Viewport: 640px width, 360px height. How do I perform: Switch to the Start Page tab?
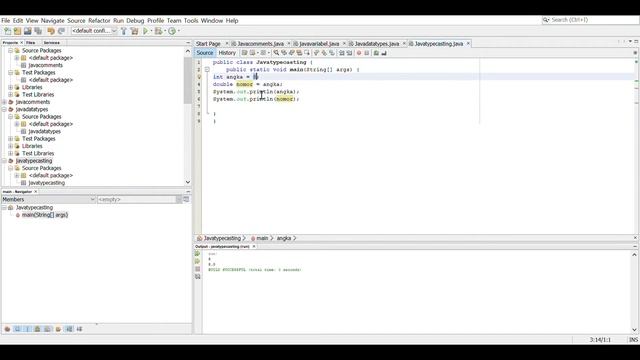pyautogui.click(x=208, y=44)
